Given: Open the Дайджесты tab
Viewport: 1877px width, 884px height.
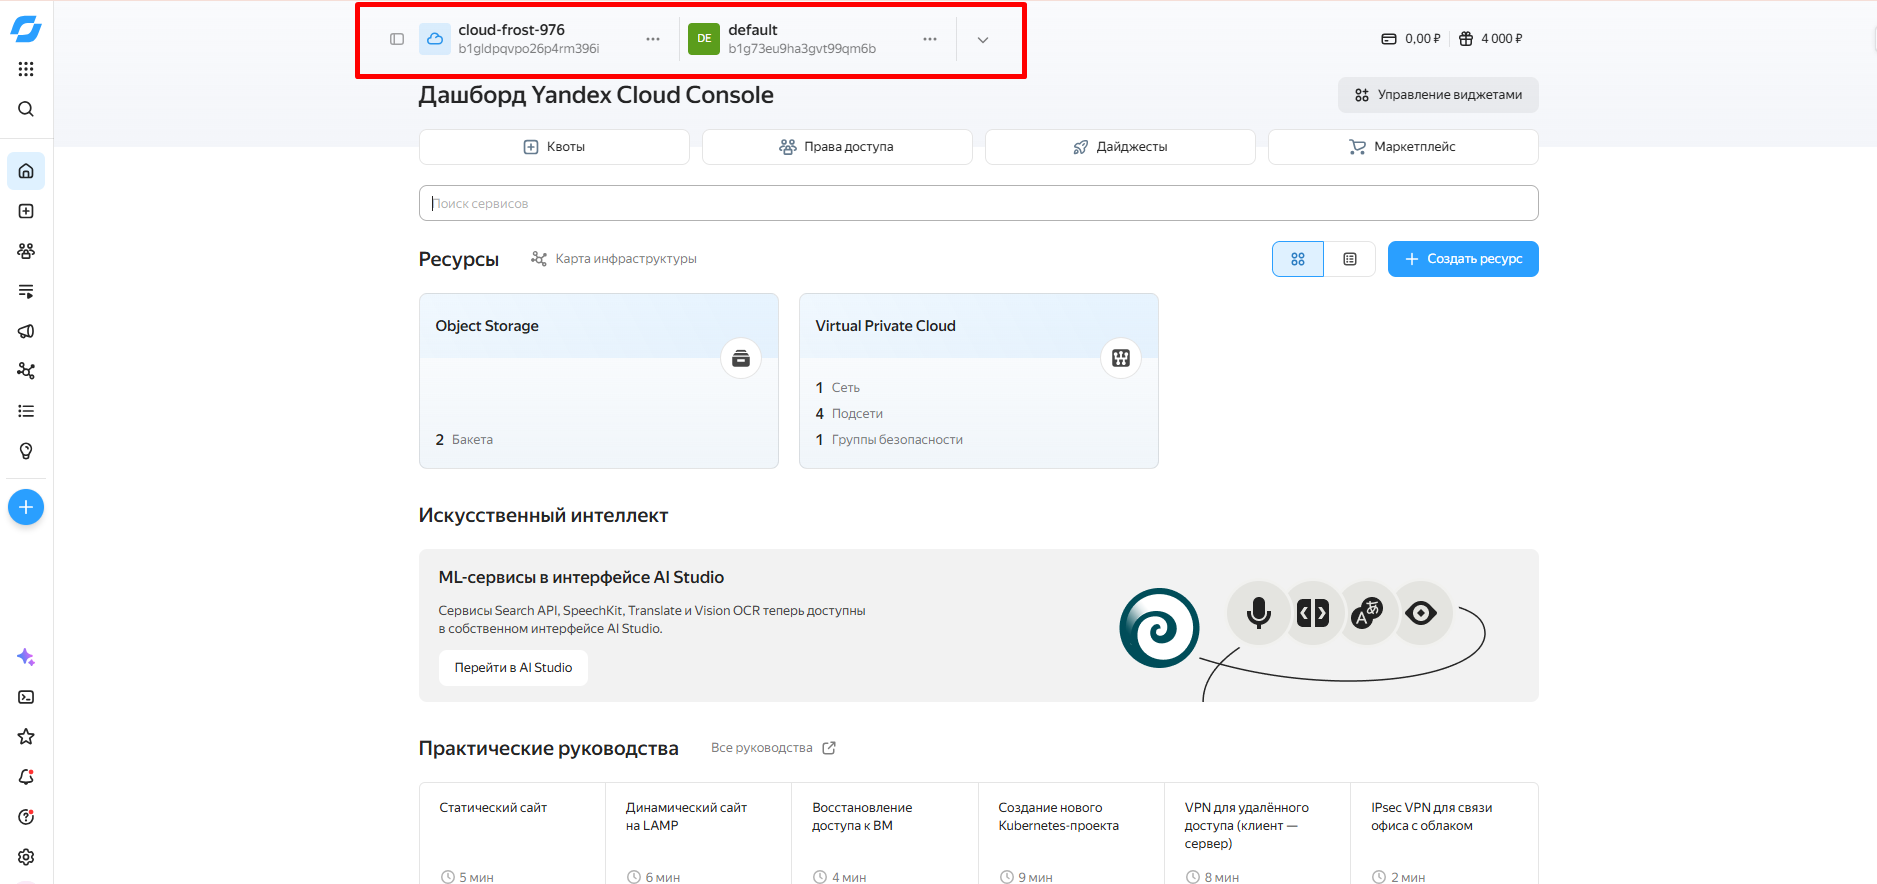Looking at the screenshot, I should click(1120, 147).
